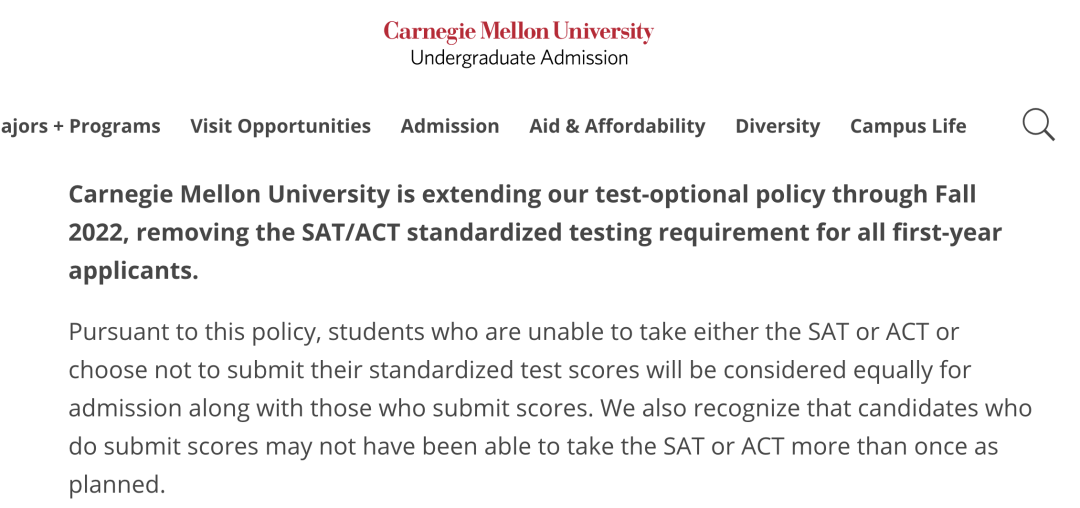This screenshot has width=1080, height=508.
Task: Navigate to Campus Life
Action: [x=908, y=126]
